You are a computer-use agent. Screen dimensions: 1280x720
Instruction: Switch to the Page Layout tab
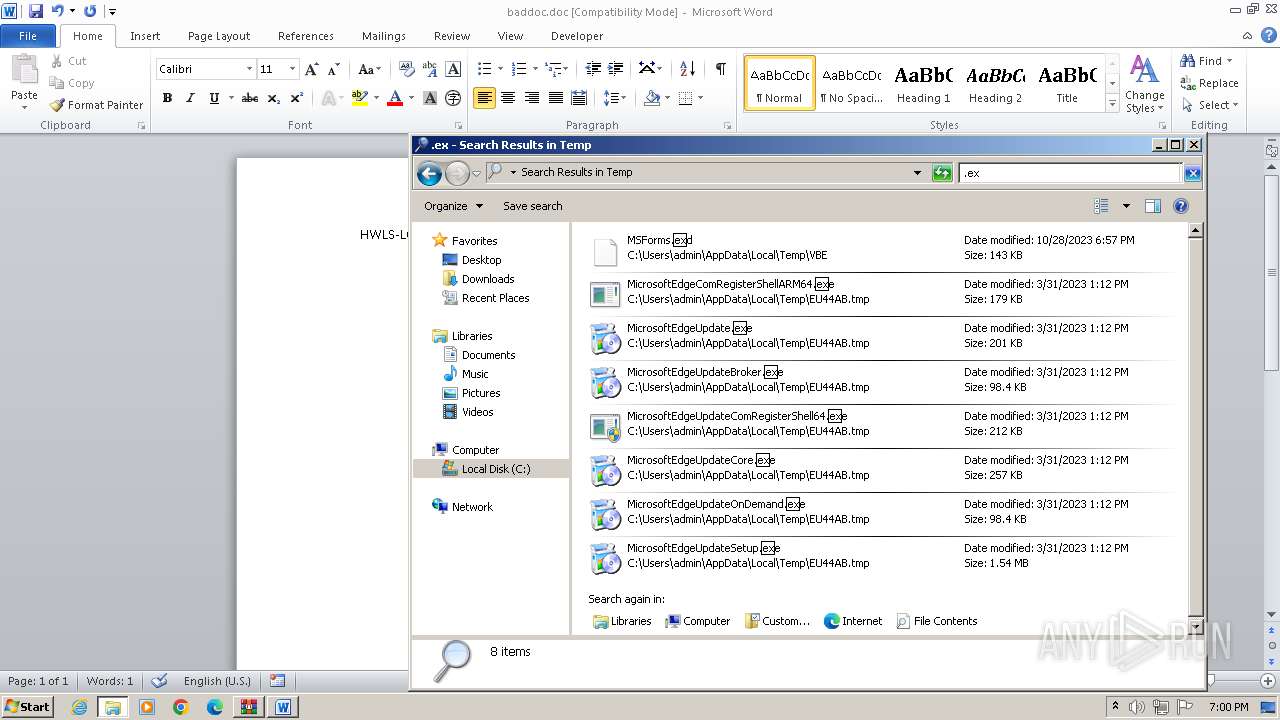[219, 36]
